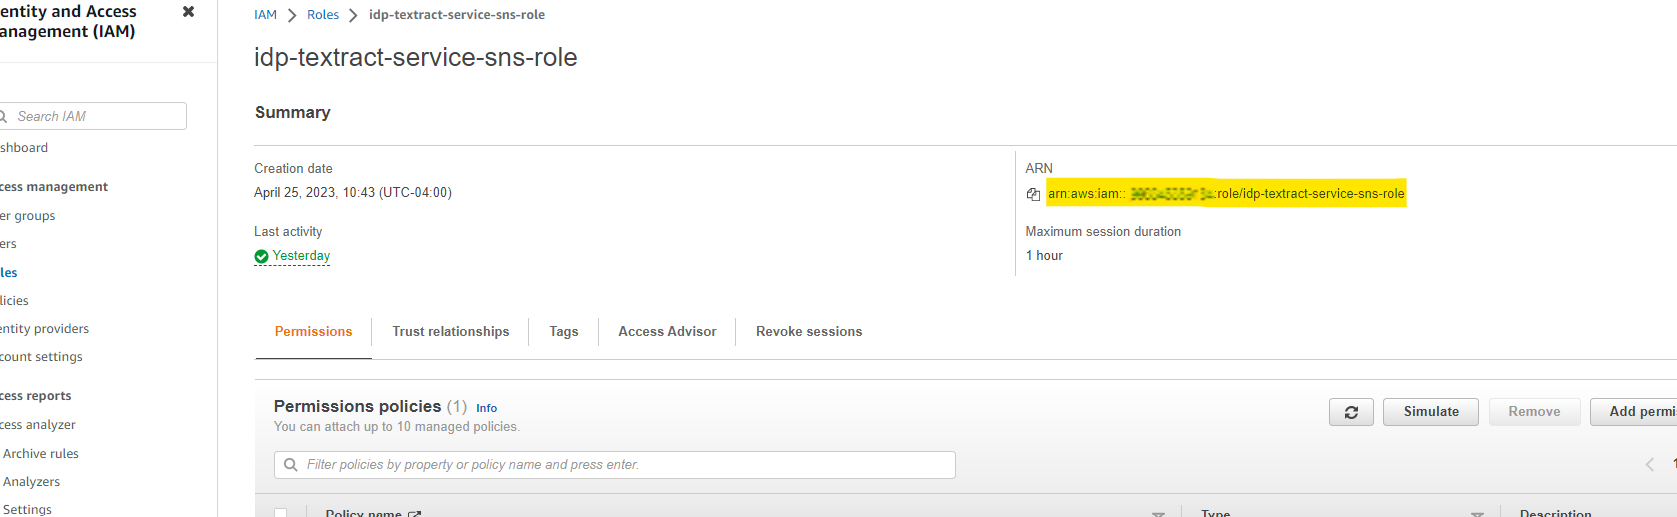Click the highlighted role ARN text
This screenshot has height=517, width=1677.
pyautogui.click(x=1226, y=194)
